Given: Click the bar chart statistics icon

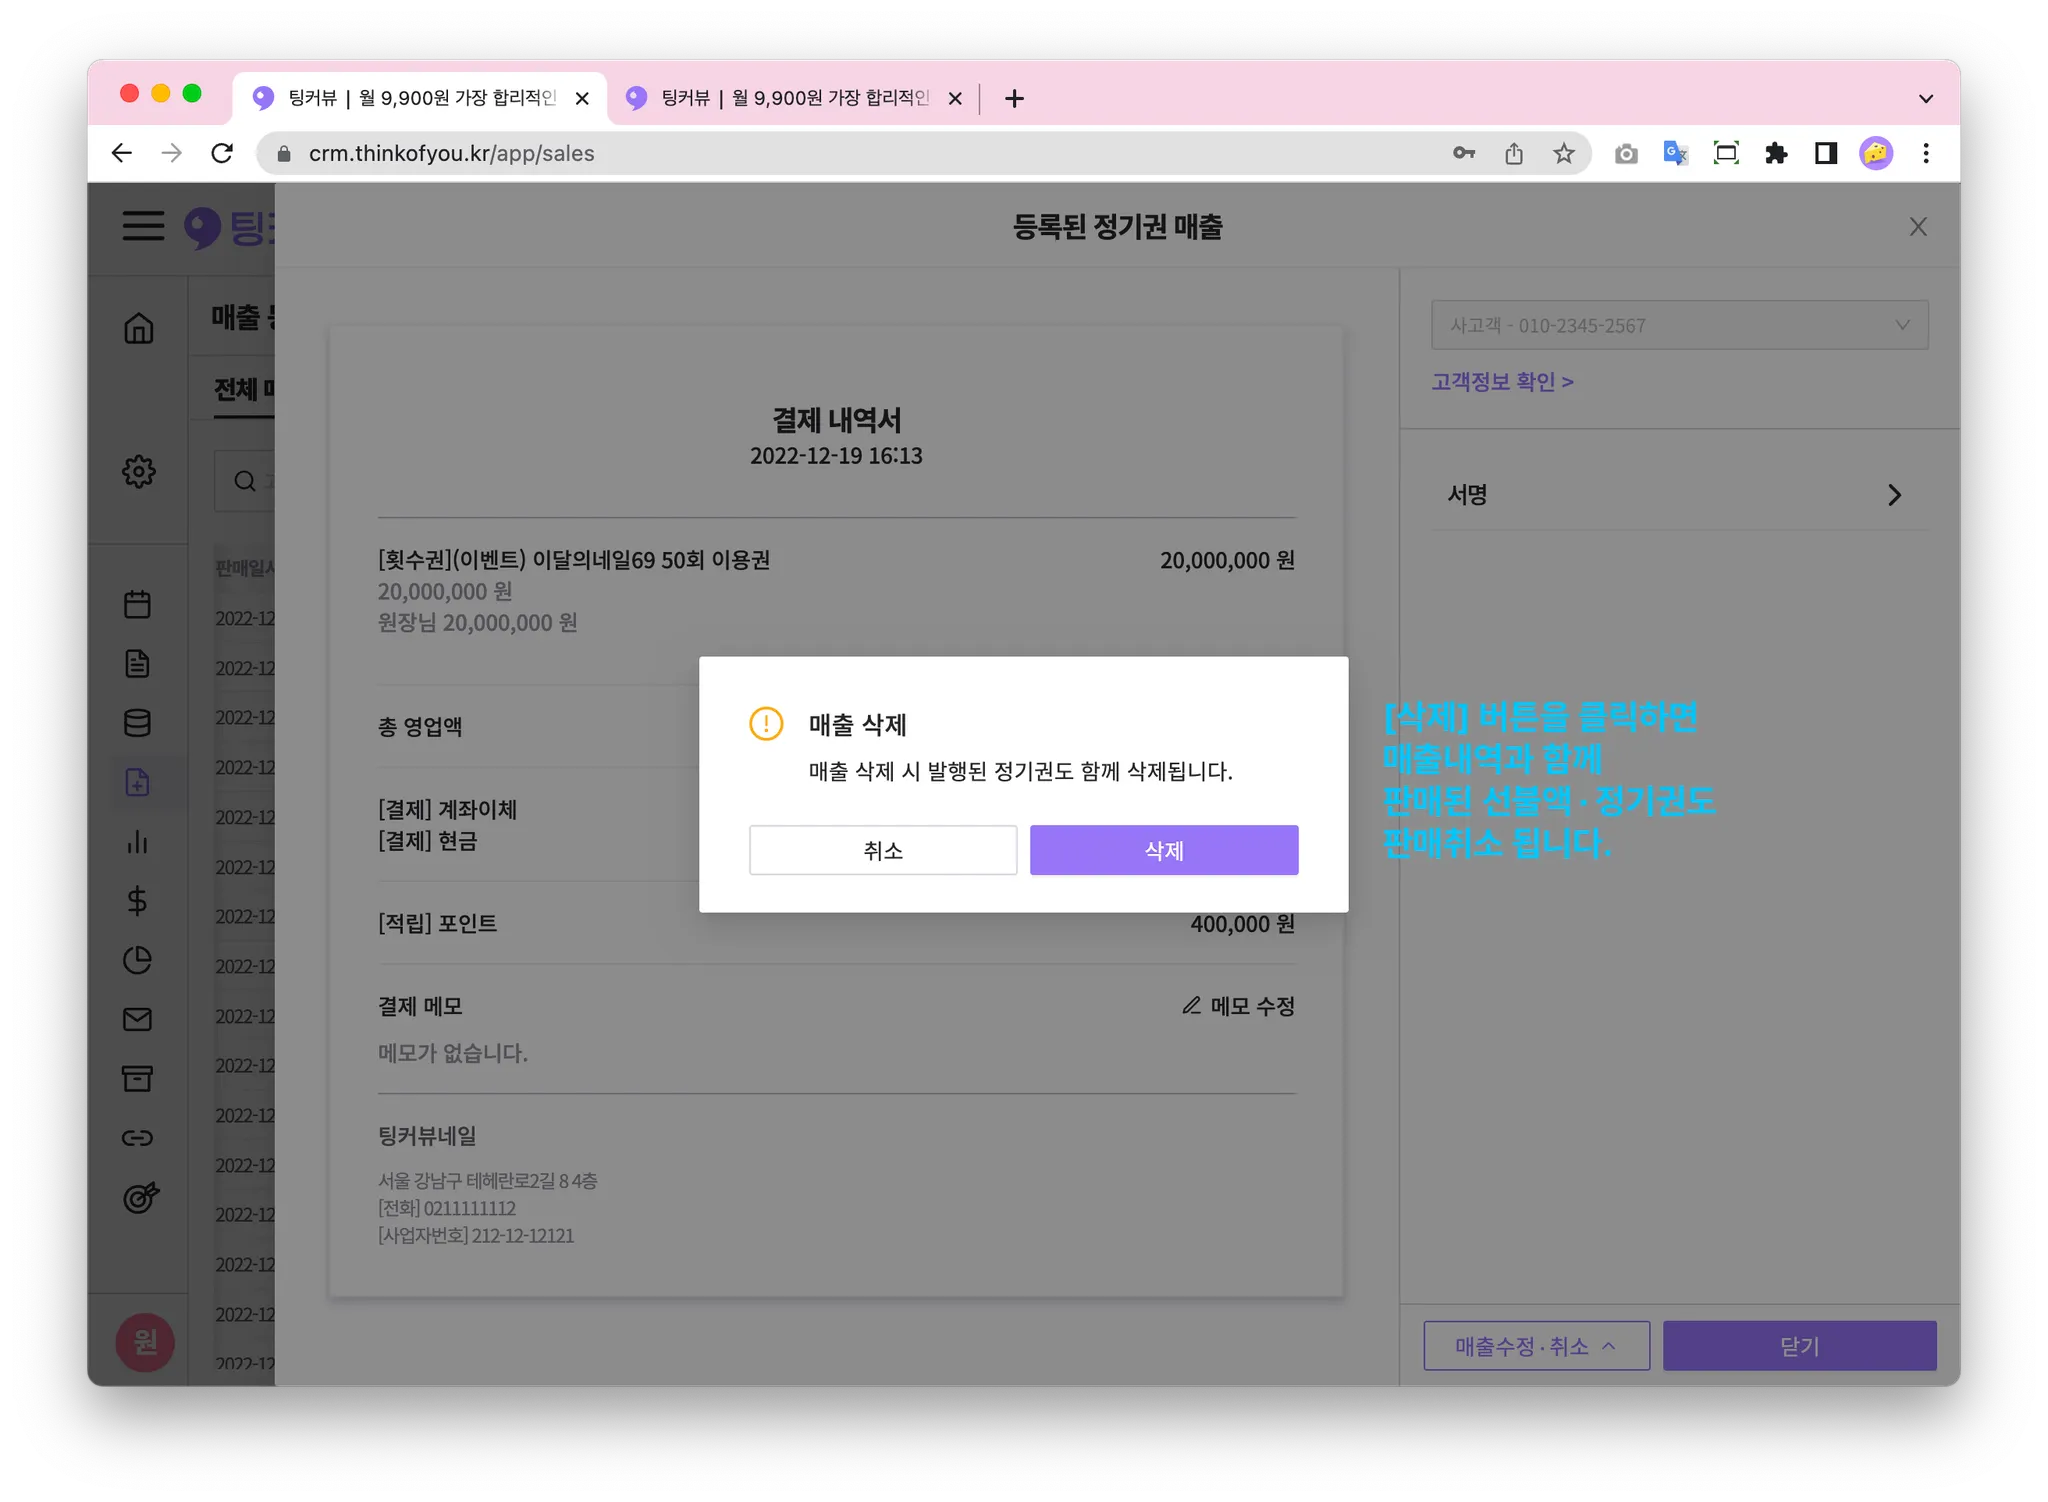Looking at the screenshot, I should [137, 842].
